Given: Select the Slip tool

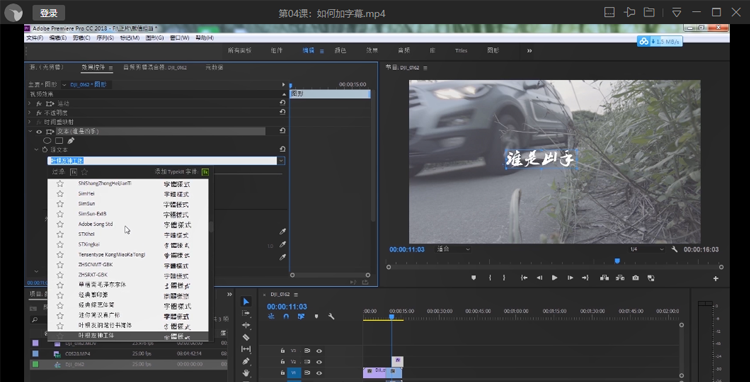Looking at the screenshot, I should (x=246, y=349).
